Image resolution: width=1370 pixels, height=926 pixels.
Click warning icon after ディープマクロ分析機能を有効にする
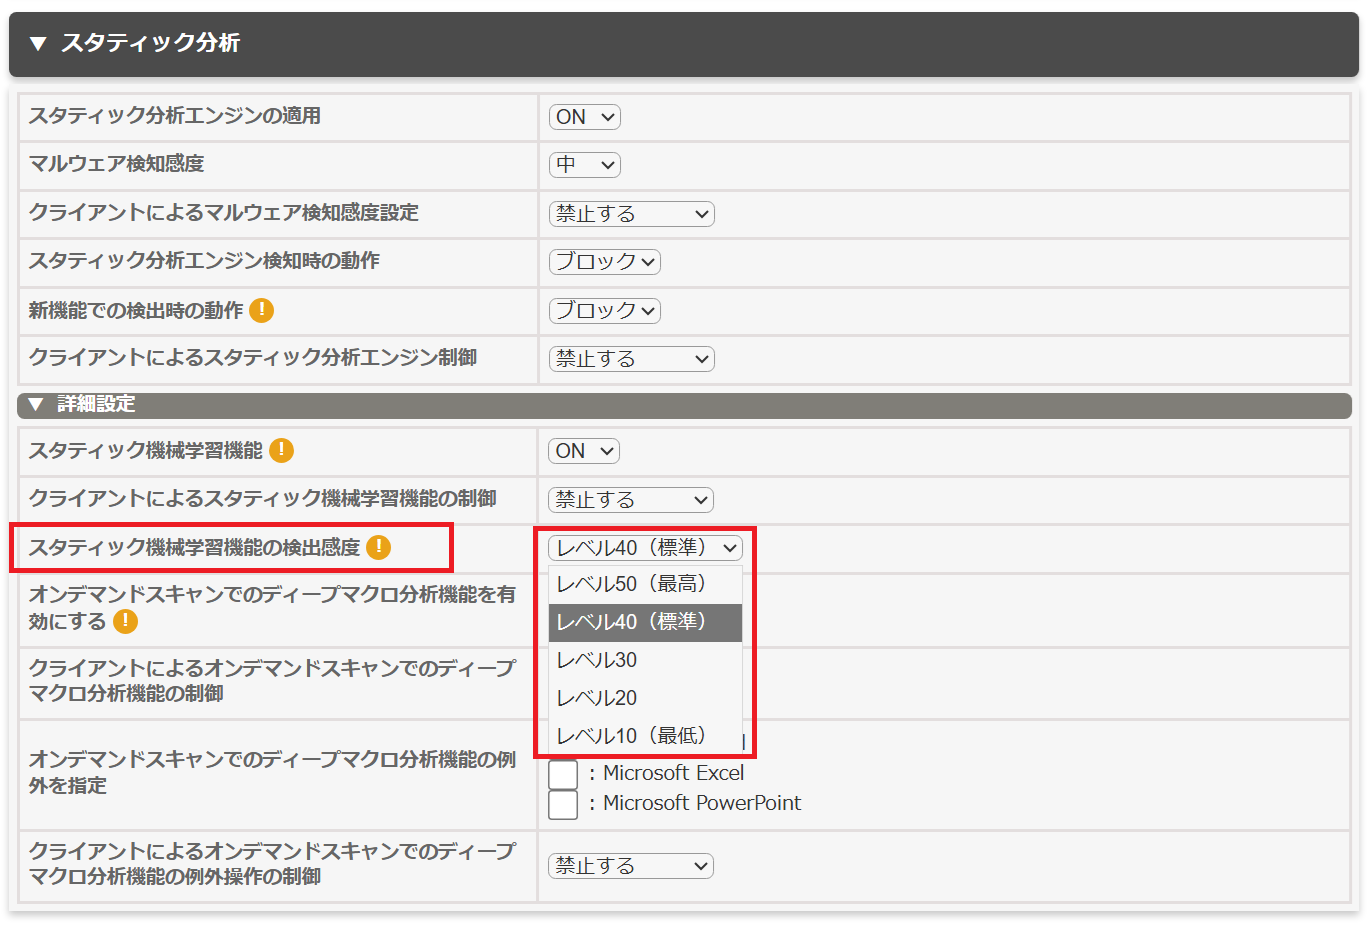125,621
